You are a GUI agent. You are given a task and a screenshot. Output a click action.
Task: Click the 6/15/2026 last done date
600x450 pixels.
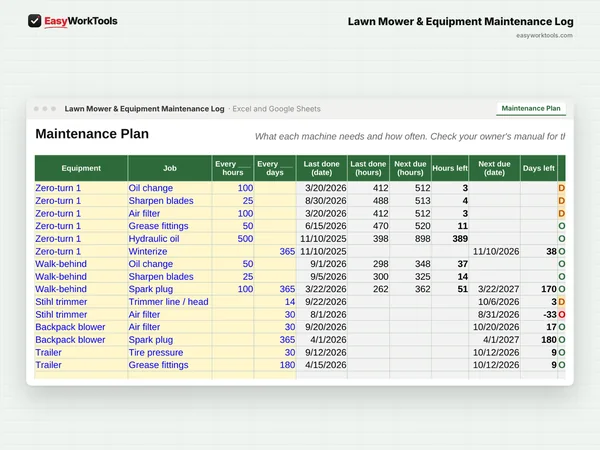tap(326, 226)
